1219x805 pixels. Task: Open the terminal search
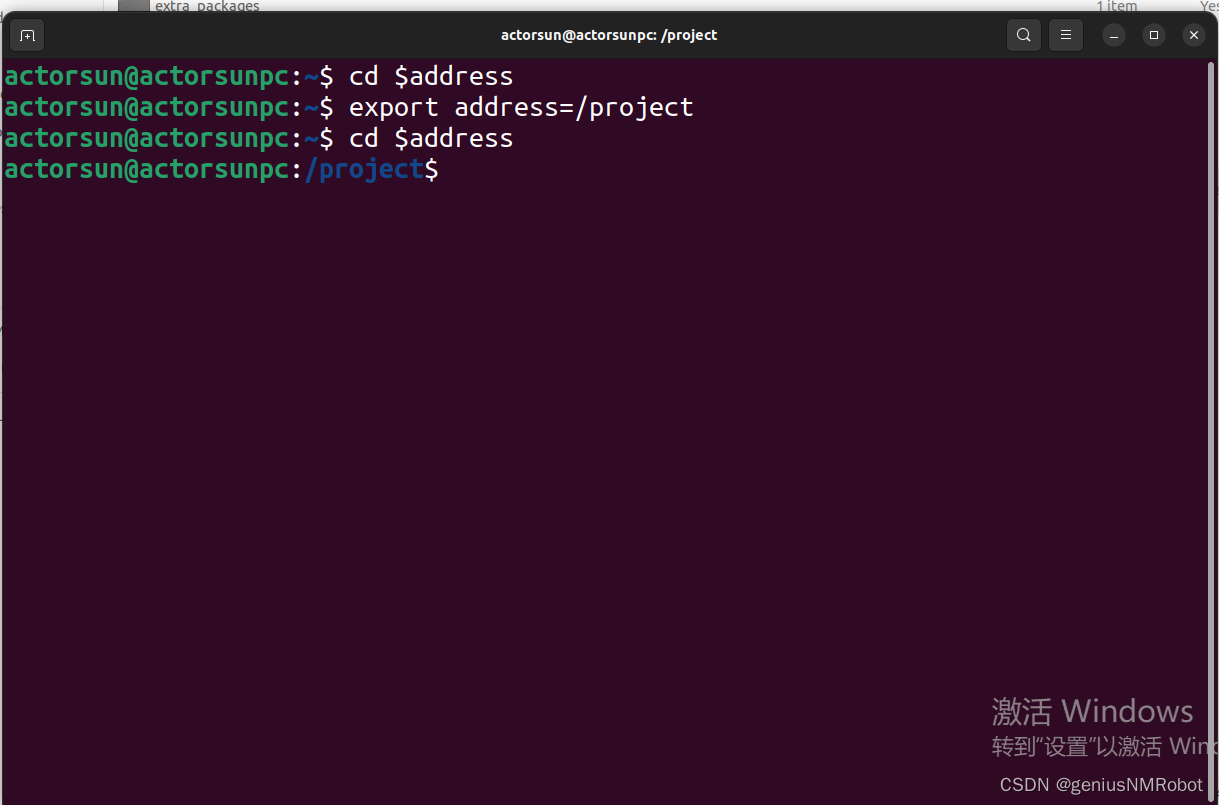(x=1024, y=35)
